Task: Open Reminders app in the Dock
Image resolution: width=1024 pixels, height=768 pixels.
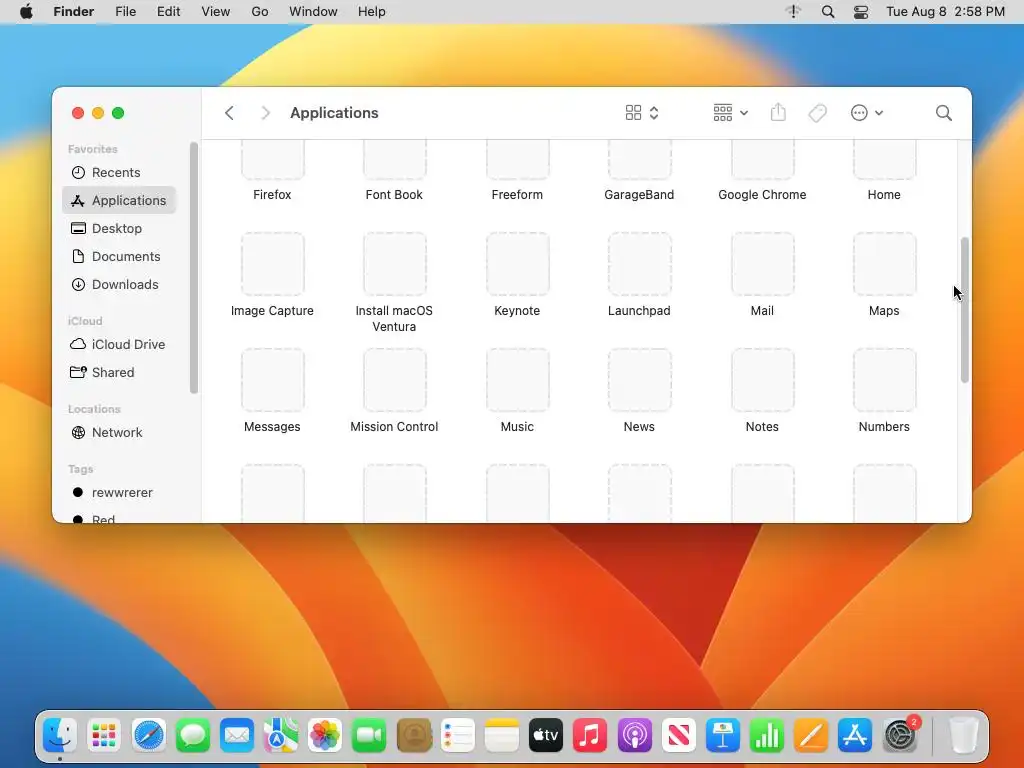Action: pyautogui.click(x=457, y=735)
